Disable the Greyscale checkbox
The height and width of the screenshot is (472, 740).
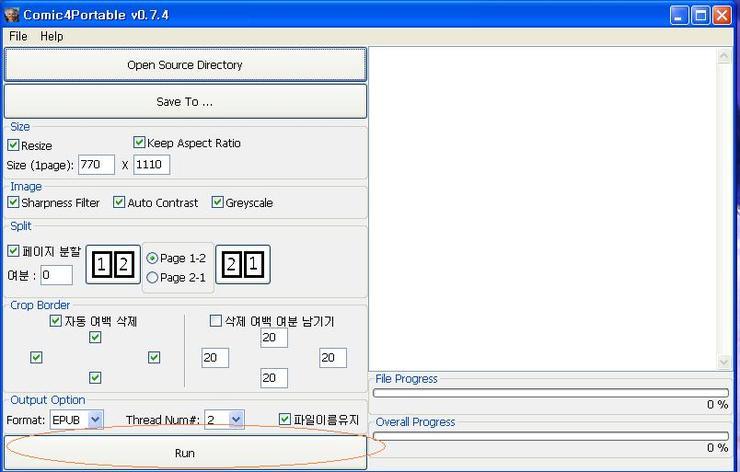click(218, 202)
